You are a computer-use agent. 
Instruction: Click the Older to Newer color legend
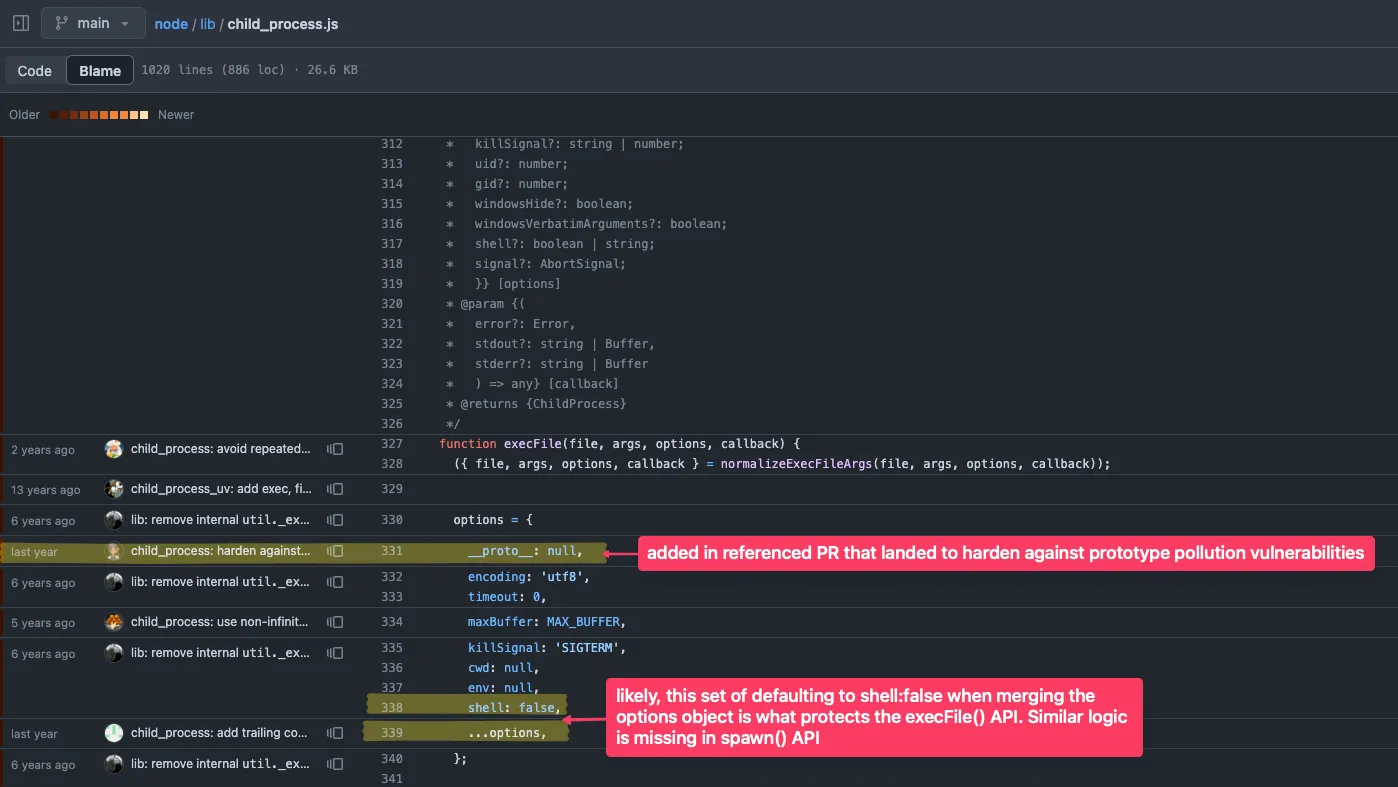(x=100, y=115)
